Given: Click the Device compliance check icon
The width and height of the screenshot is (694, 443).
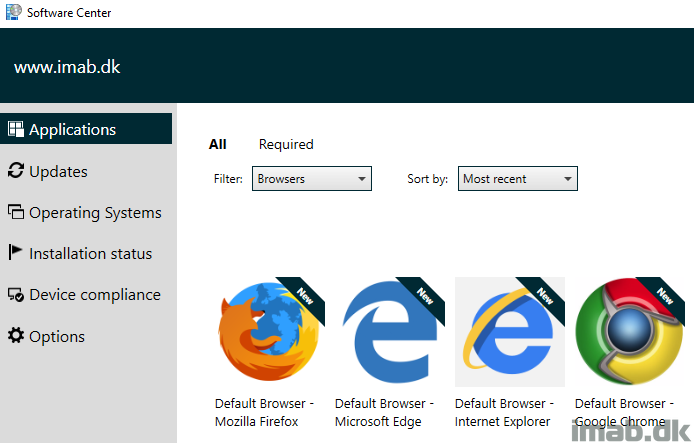Looking at the screenshot, I should point(16,295).
